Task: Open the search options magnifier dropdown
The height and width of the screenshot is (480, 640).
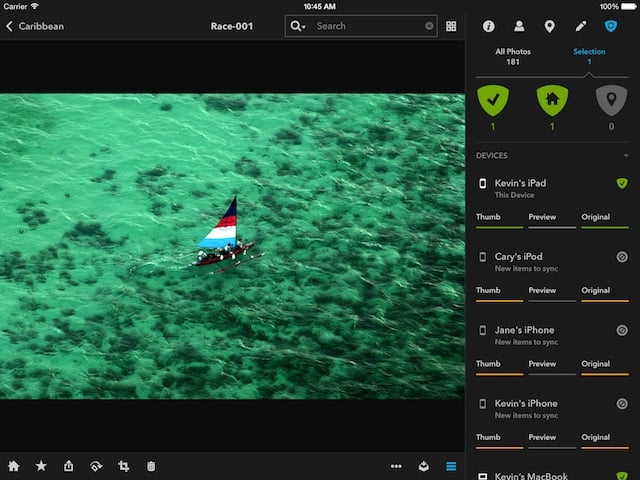Action: (298, 26)
